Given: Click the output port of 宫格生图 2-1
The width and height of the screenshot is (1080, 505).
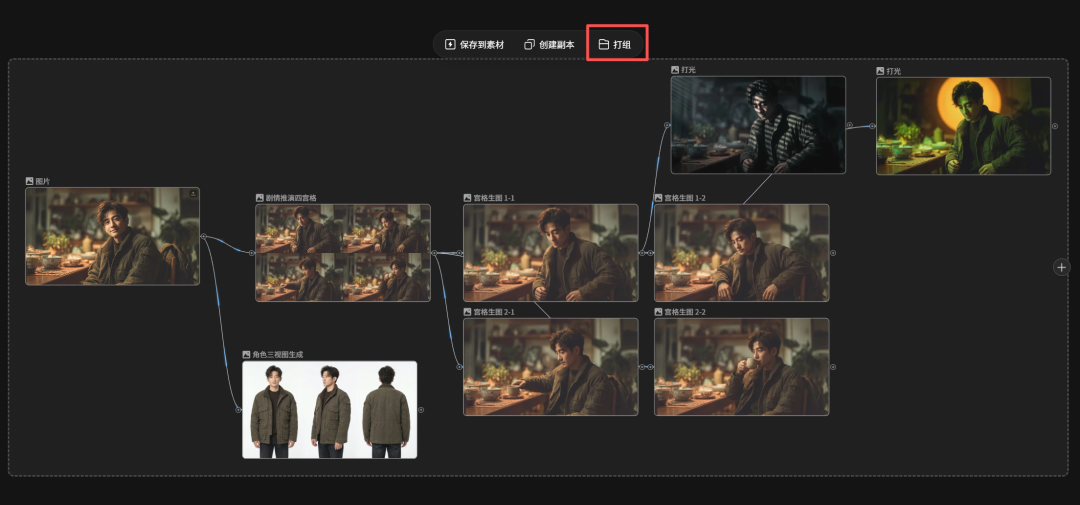Looking at the screenshot, I should point(642,367).
